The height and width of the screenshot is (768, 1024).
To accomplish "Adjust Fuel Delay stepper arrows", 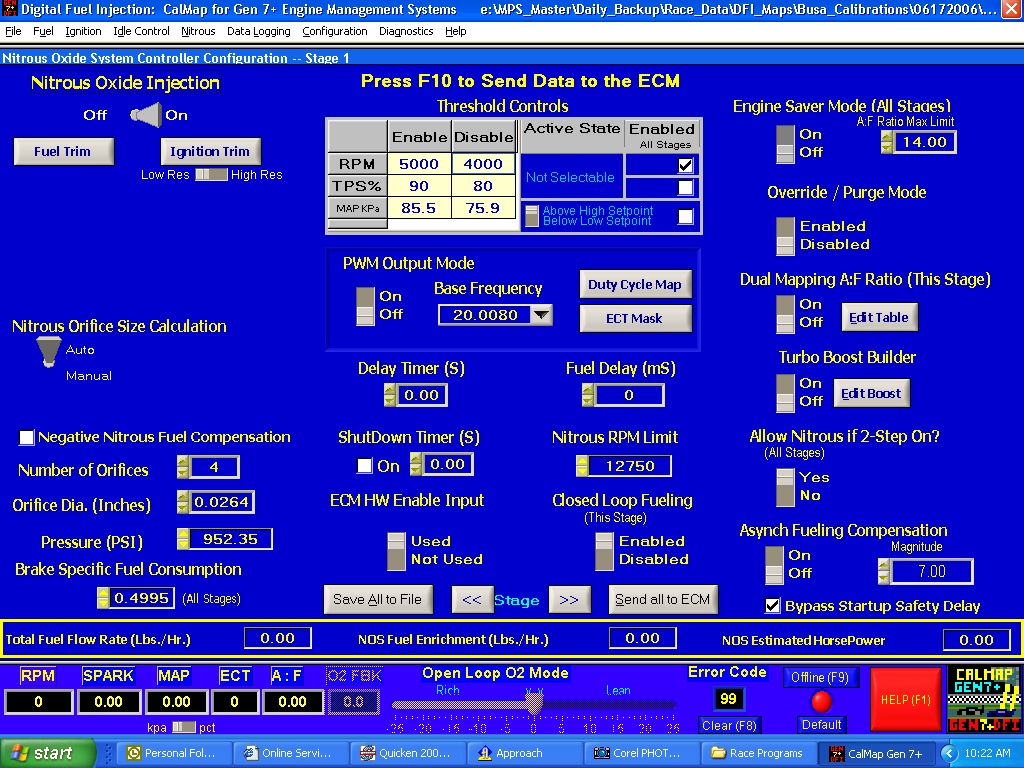I will pos(587,395).
